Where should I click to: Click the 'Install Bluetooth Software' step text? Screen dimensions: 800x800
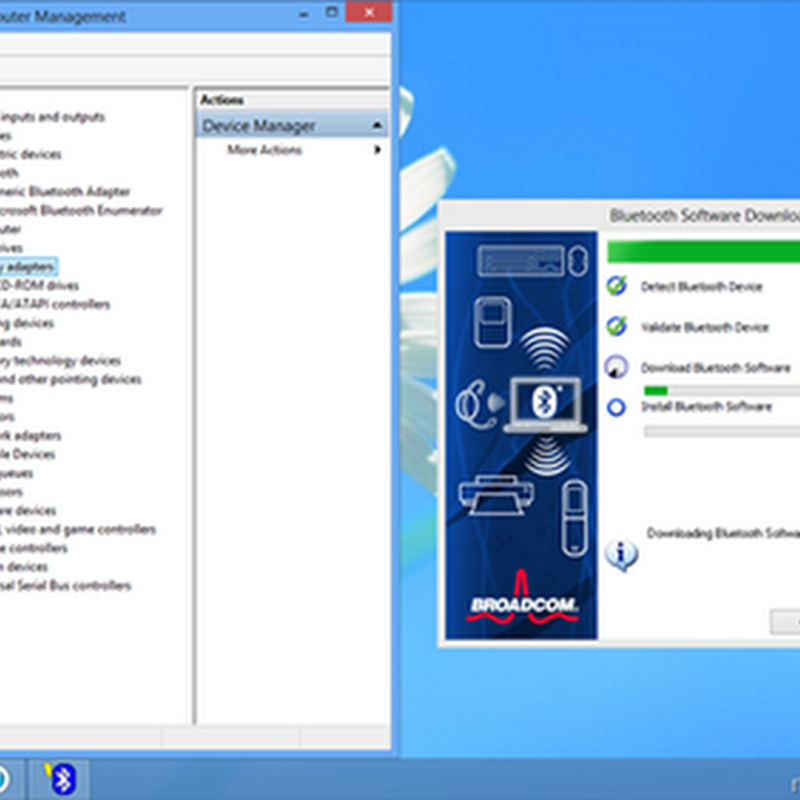coord(706,407)
